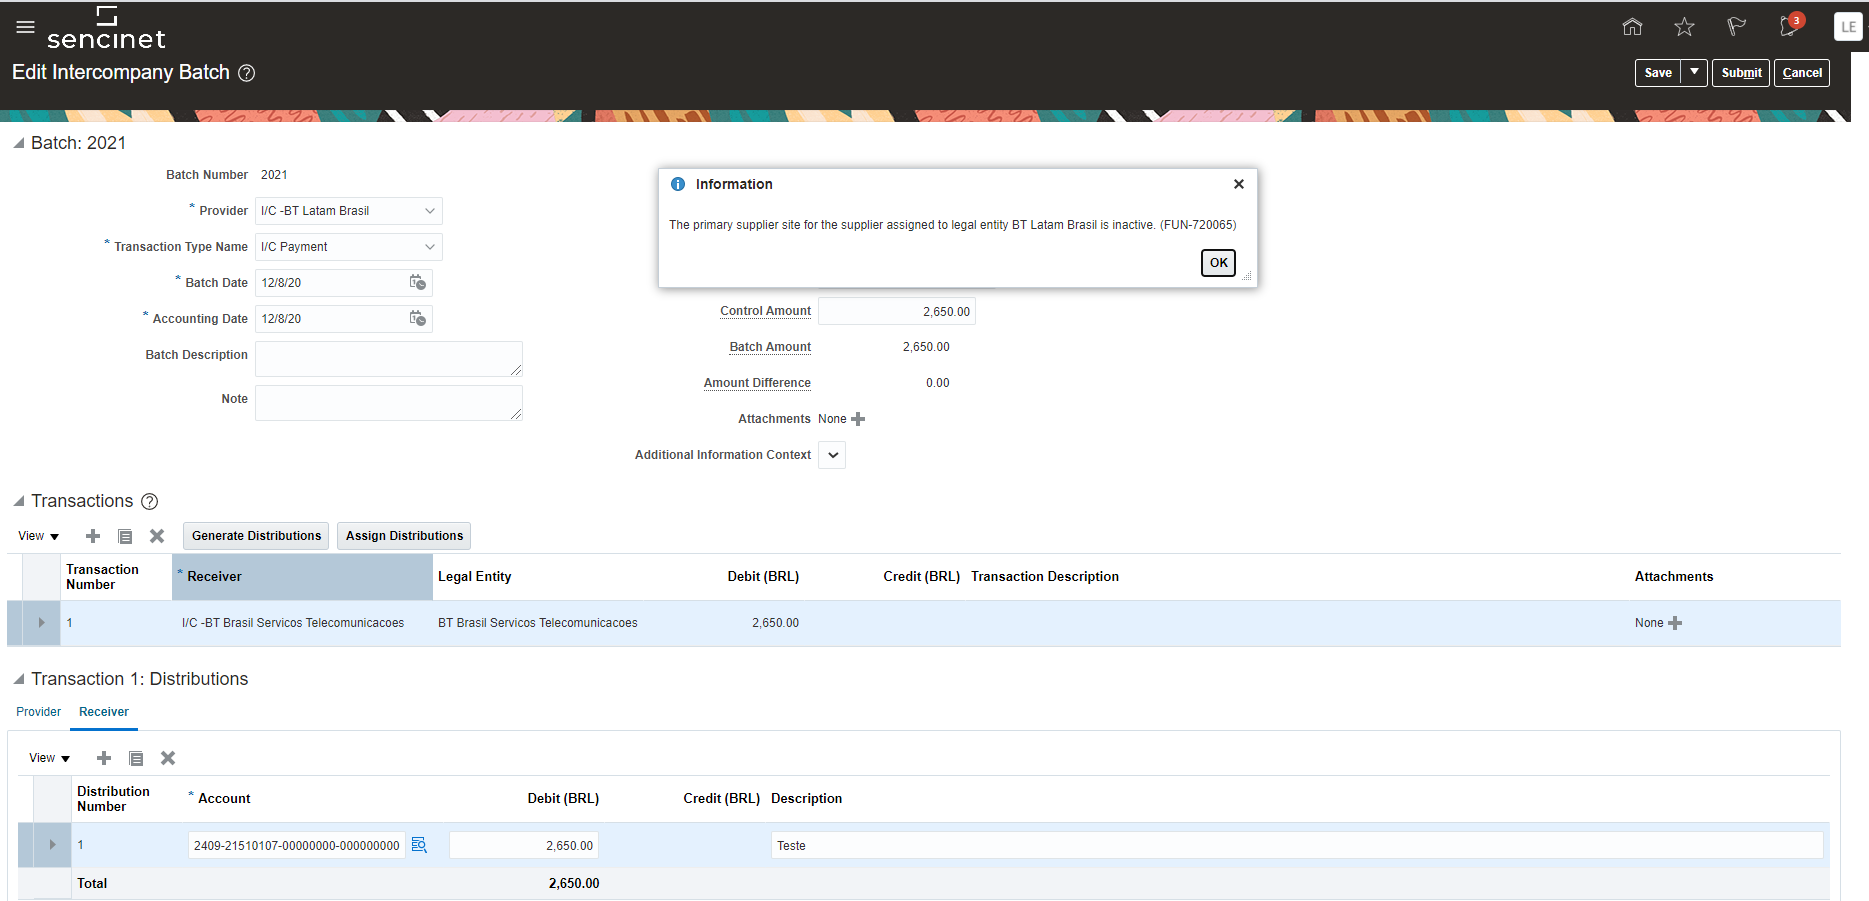The image size is (1869, 901).
Task: Expand transaction 1 row details
Action: pyautogui.click(x=41, y=623)
